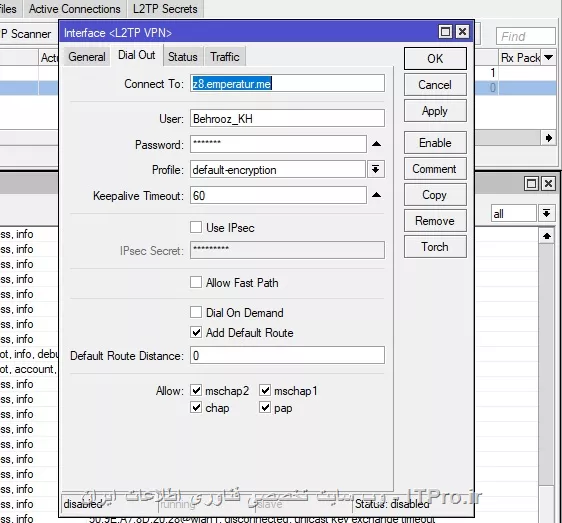
Task: Click the Password input field
Action: tap(278, 144)
